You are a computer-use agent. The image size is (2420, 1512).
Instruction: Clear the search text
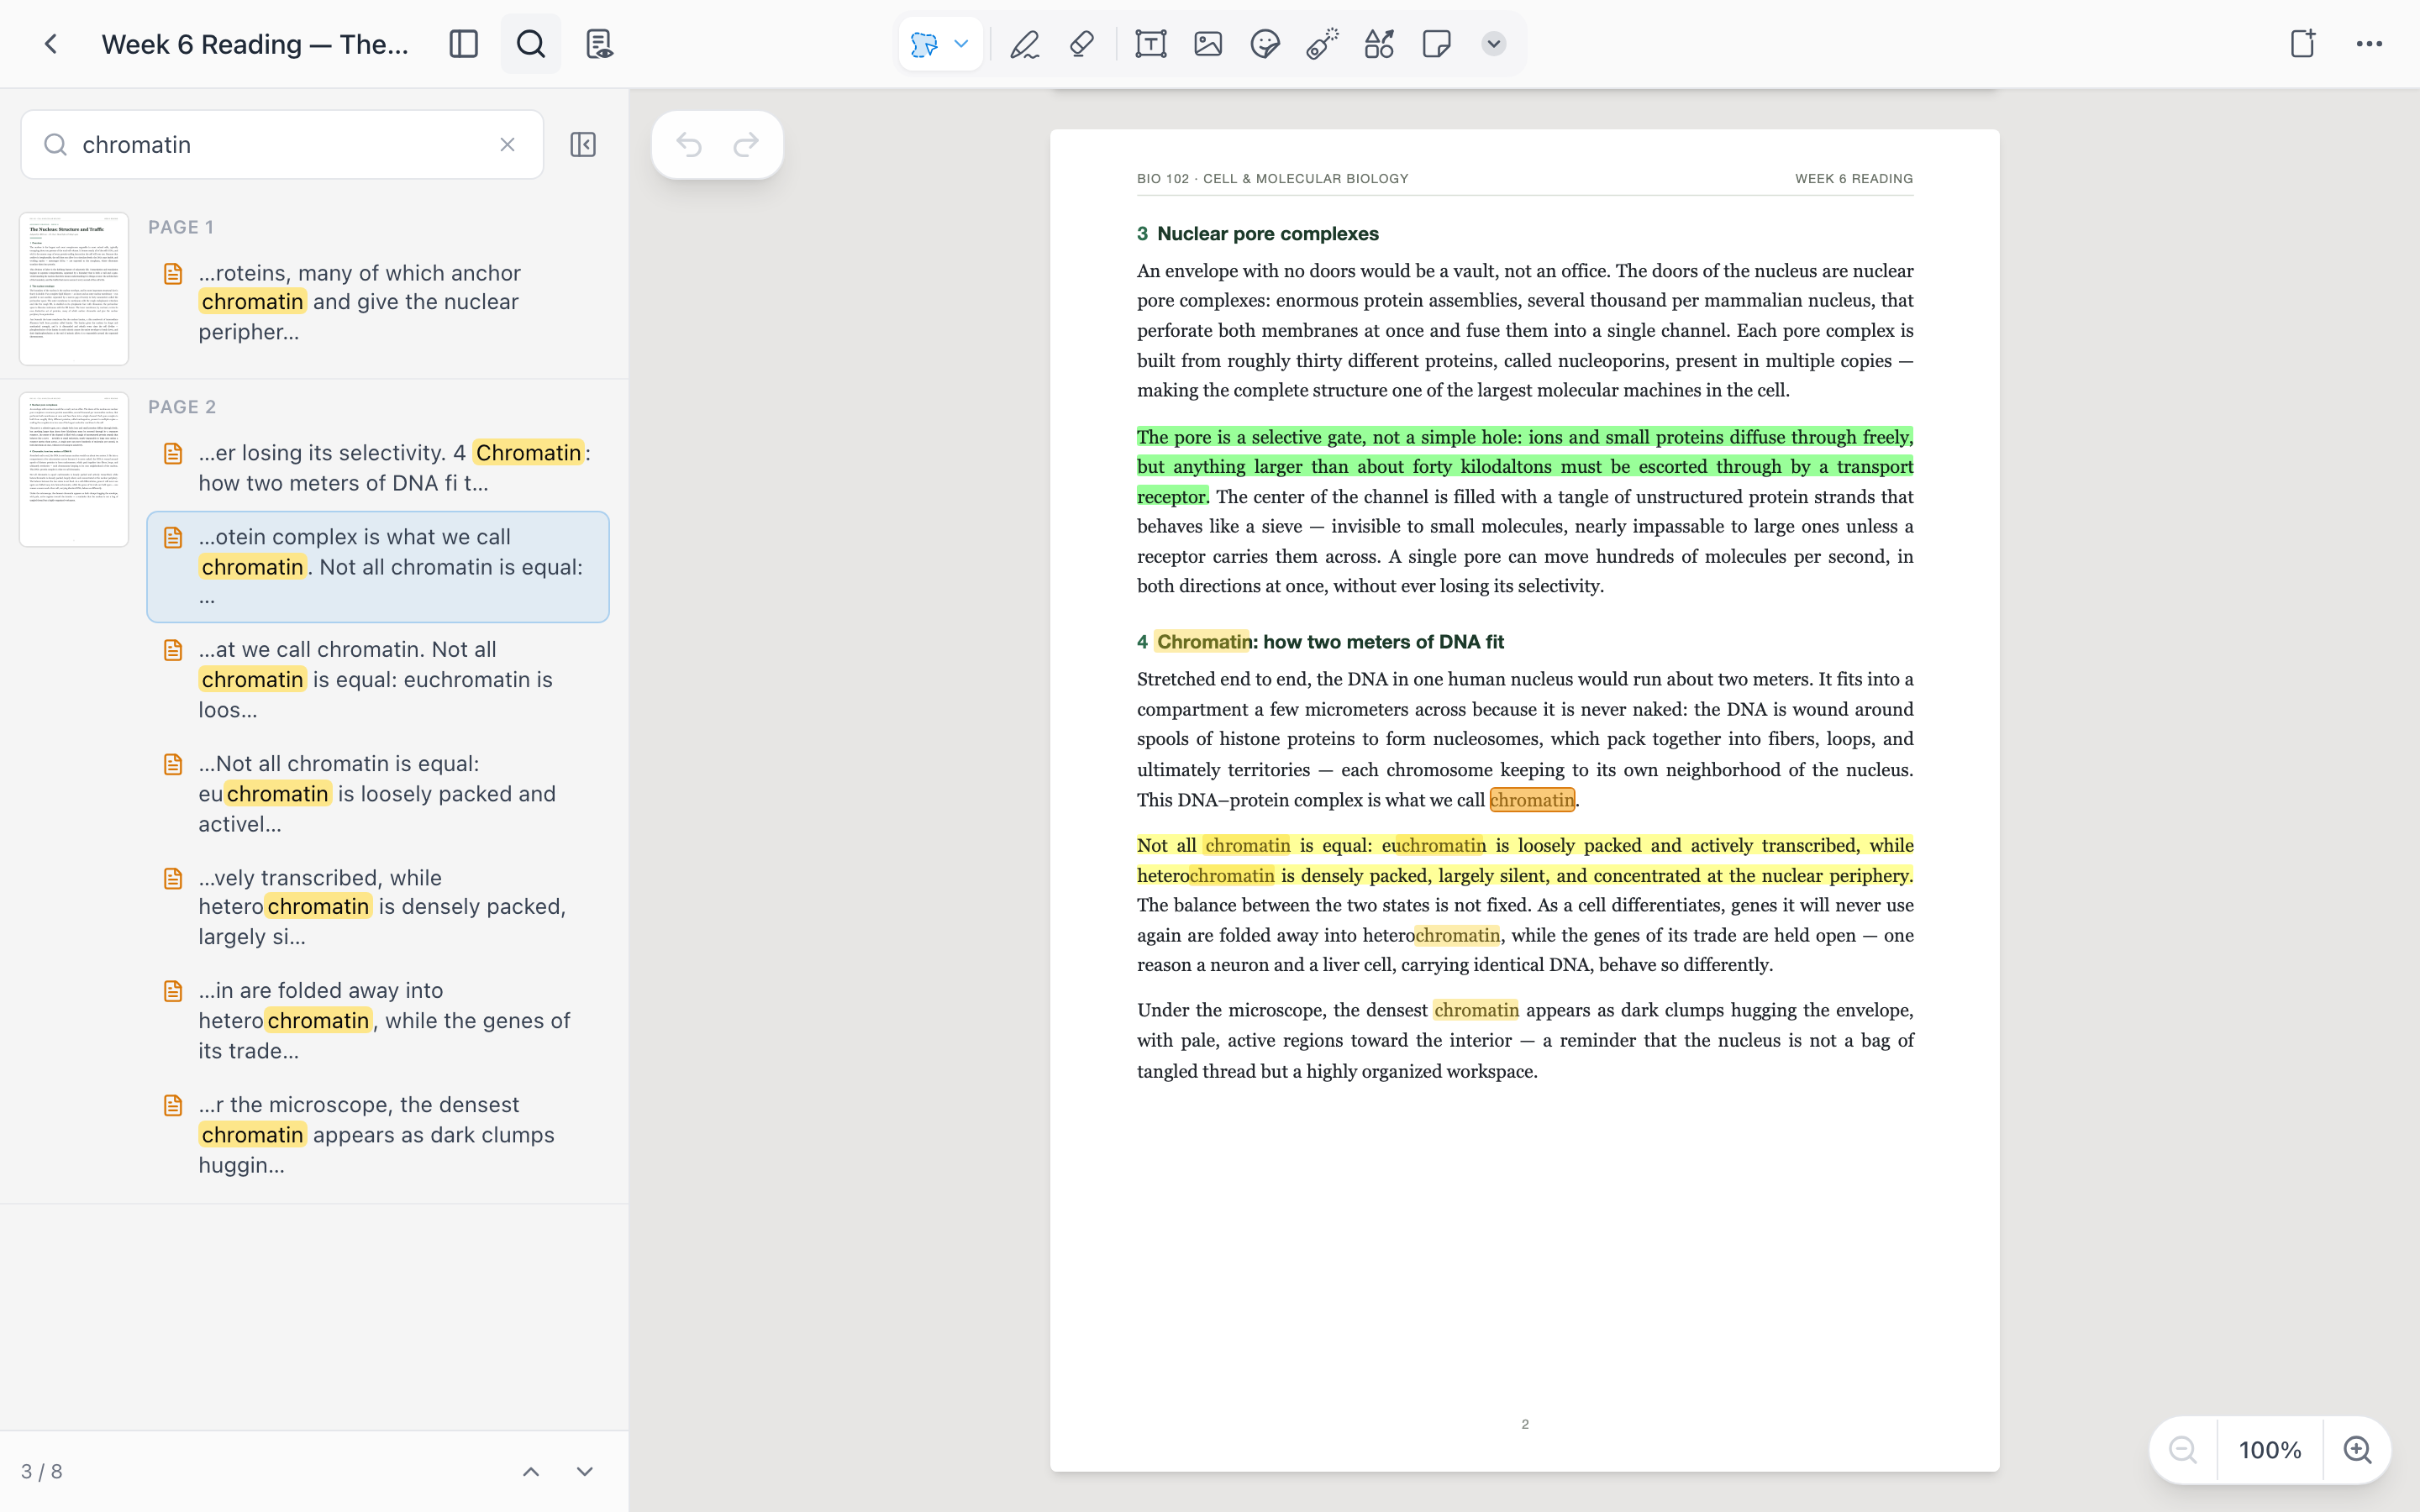pyautogui.click(x=507, y=145)
